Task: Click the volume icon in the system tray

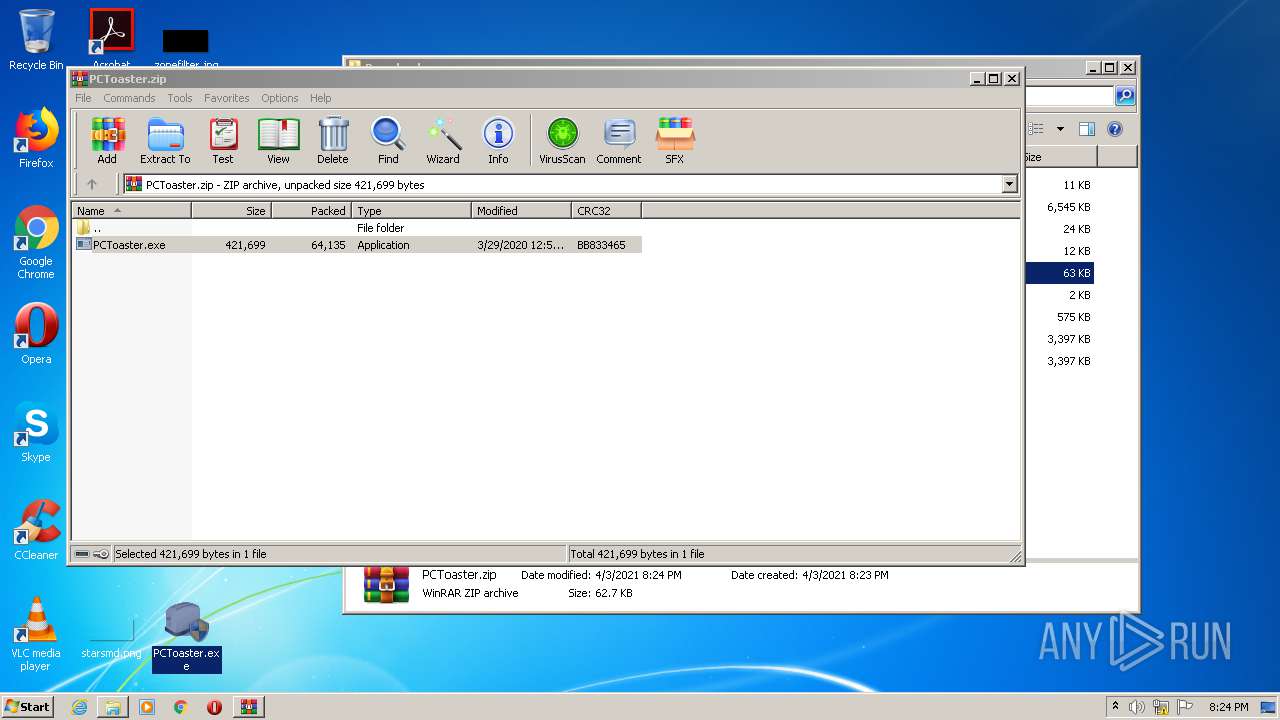Action: coord(1137,707)
